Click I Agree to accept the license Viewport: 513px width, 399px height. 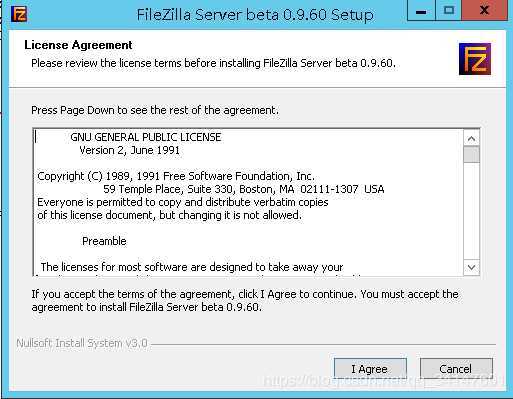[370, 369]
